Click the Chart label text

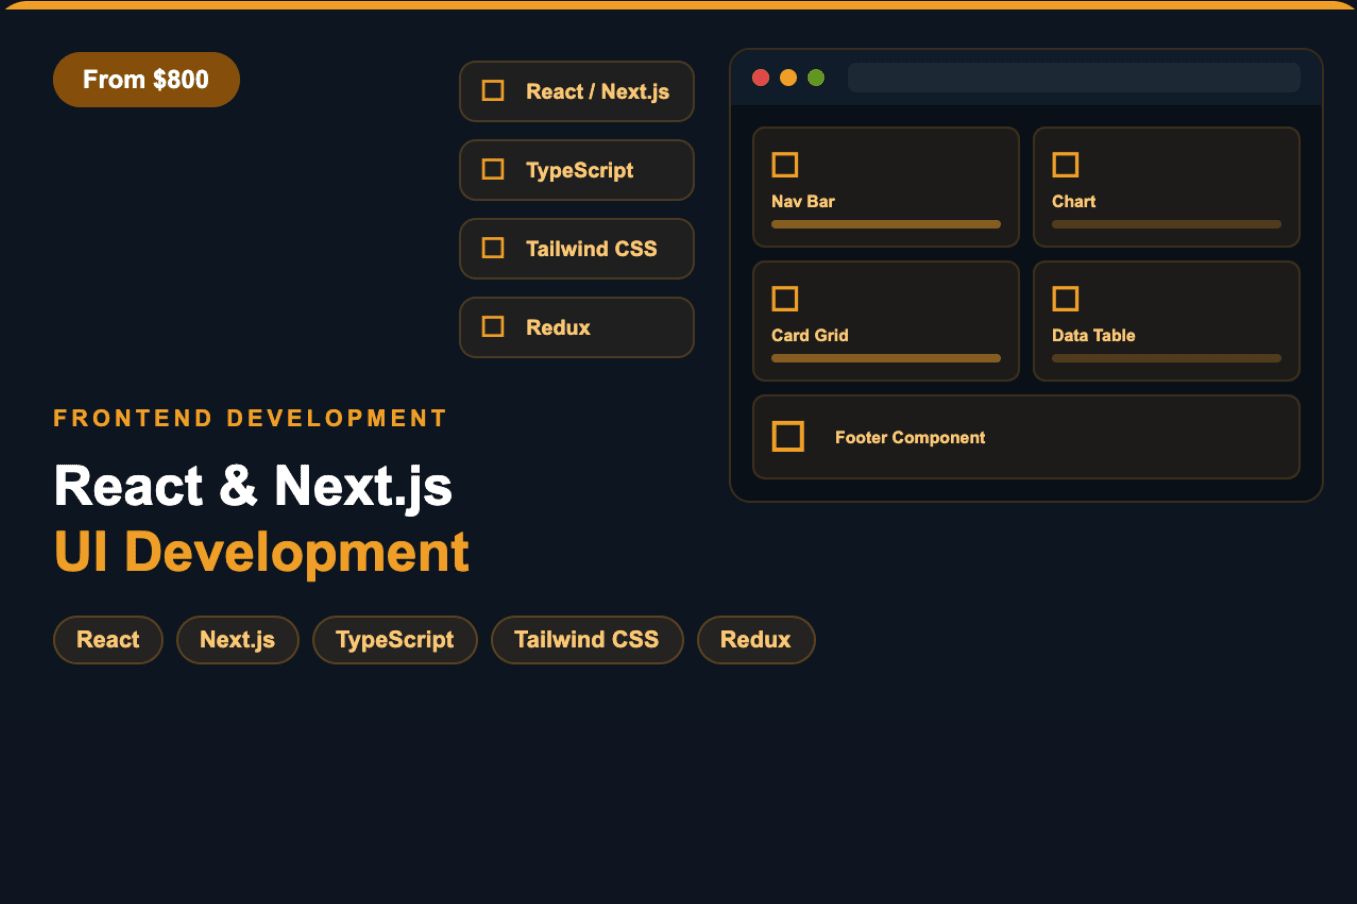pos(1074,201)
